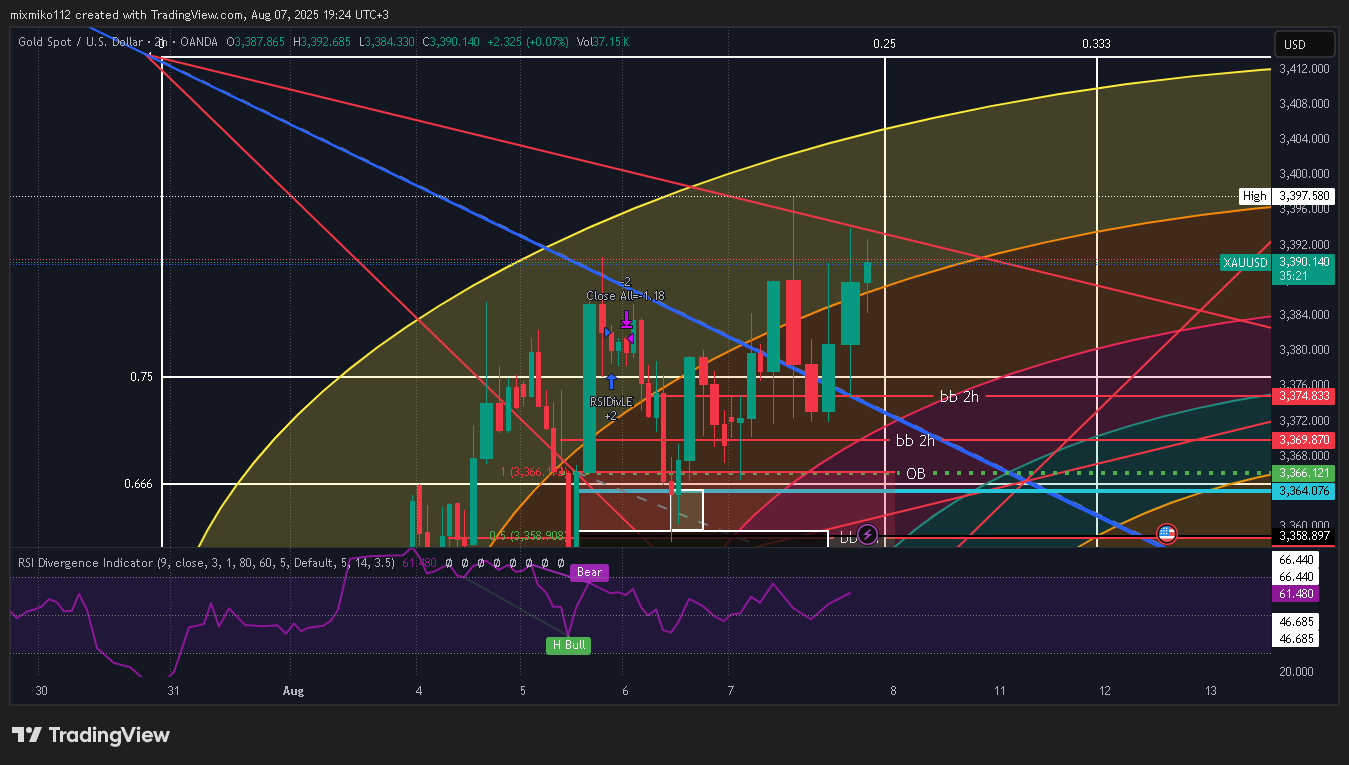Click the Gold Spot / U.S. Dollar symbol title
The image size is (1349, 765).
click(82, 42)
